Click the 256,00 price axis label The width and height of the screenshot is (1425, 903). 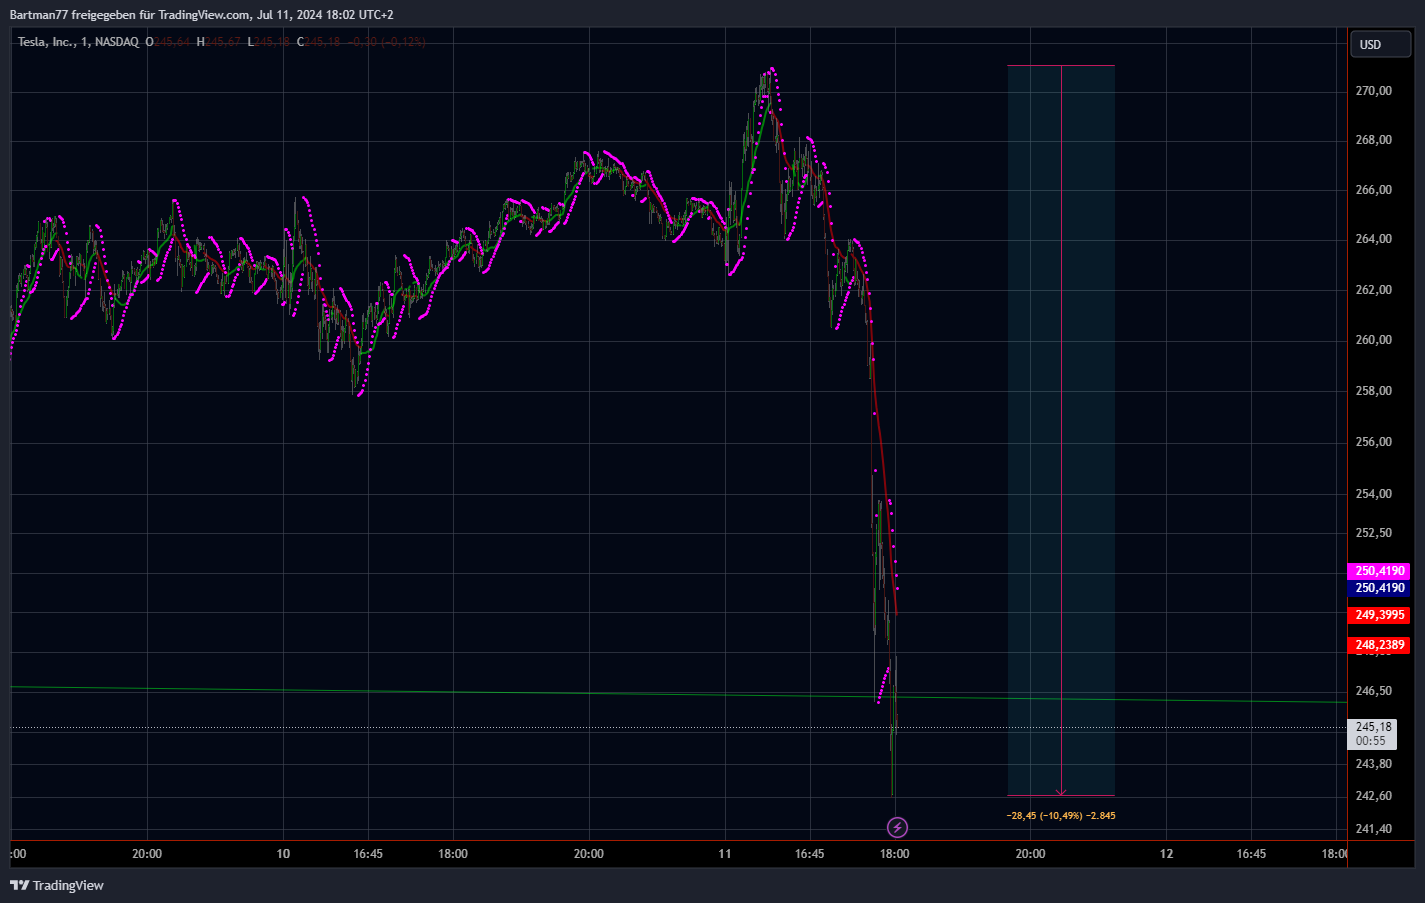coord(1373,442)
